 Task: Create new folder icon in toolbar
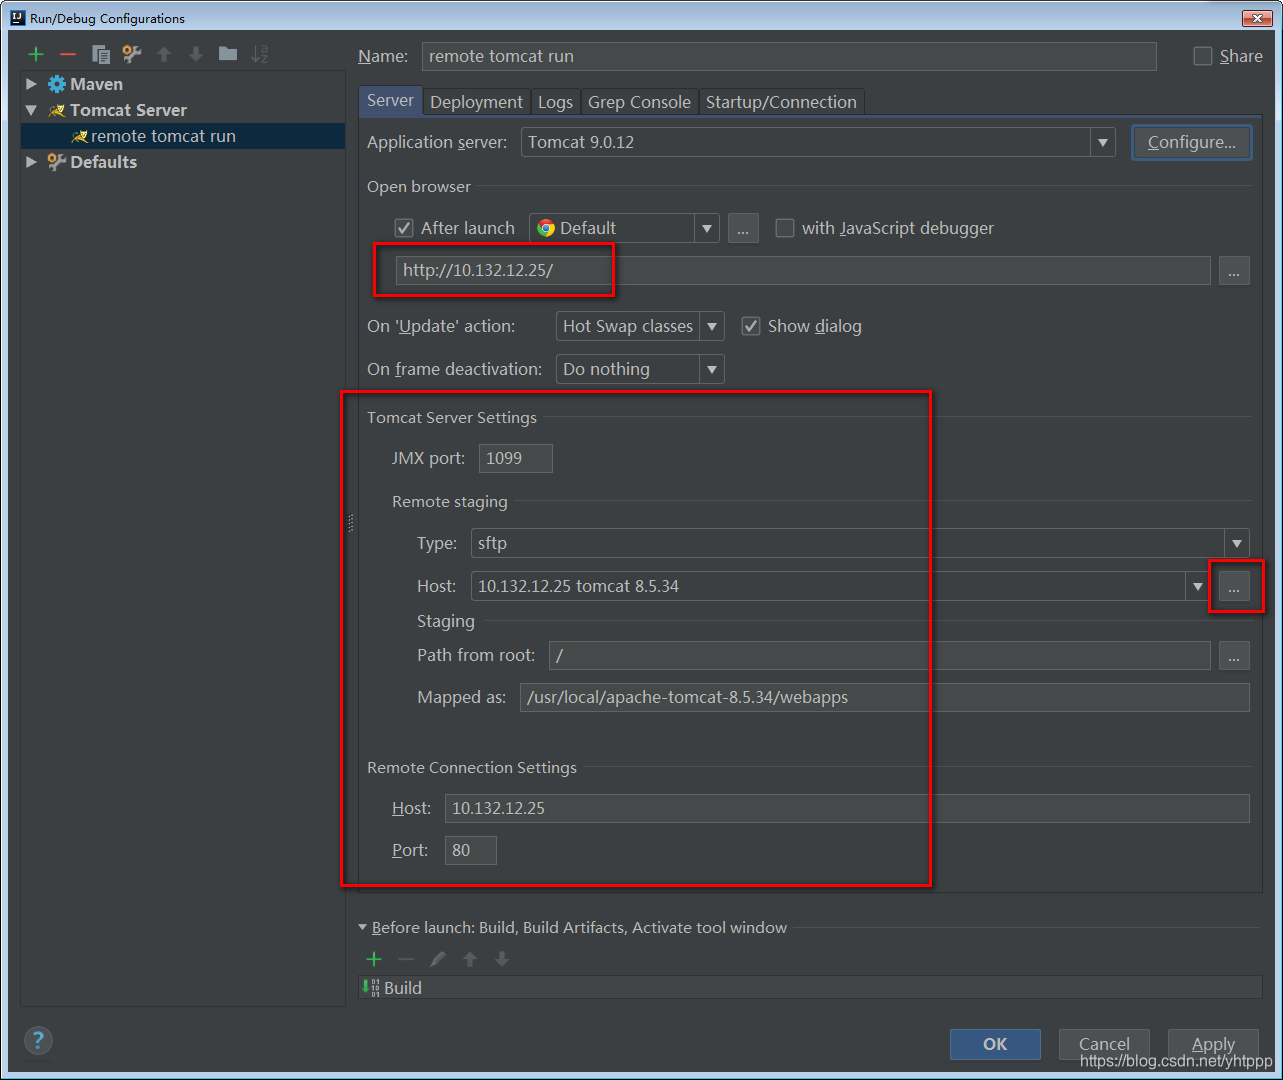pos(228,54)
